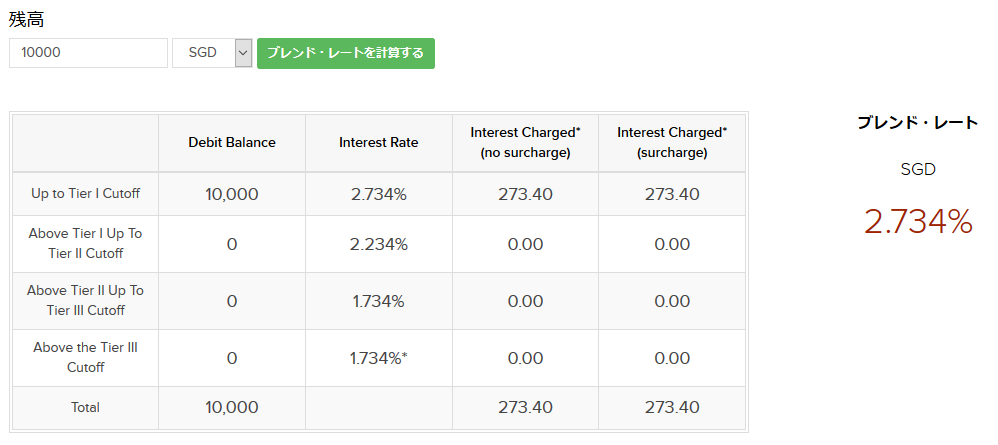Select the Up to Tier I Cutoff row label
The width and height of the screenshot is (998, 445).
pyautogui.click(x=85, y=194)
